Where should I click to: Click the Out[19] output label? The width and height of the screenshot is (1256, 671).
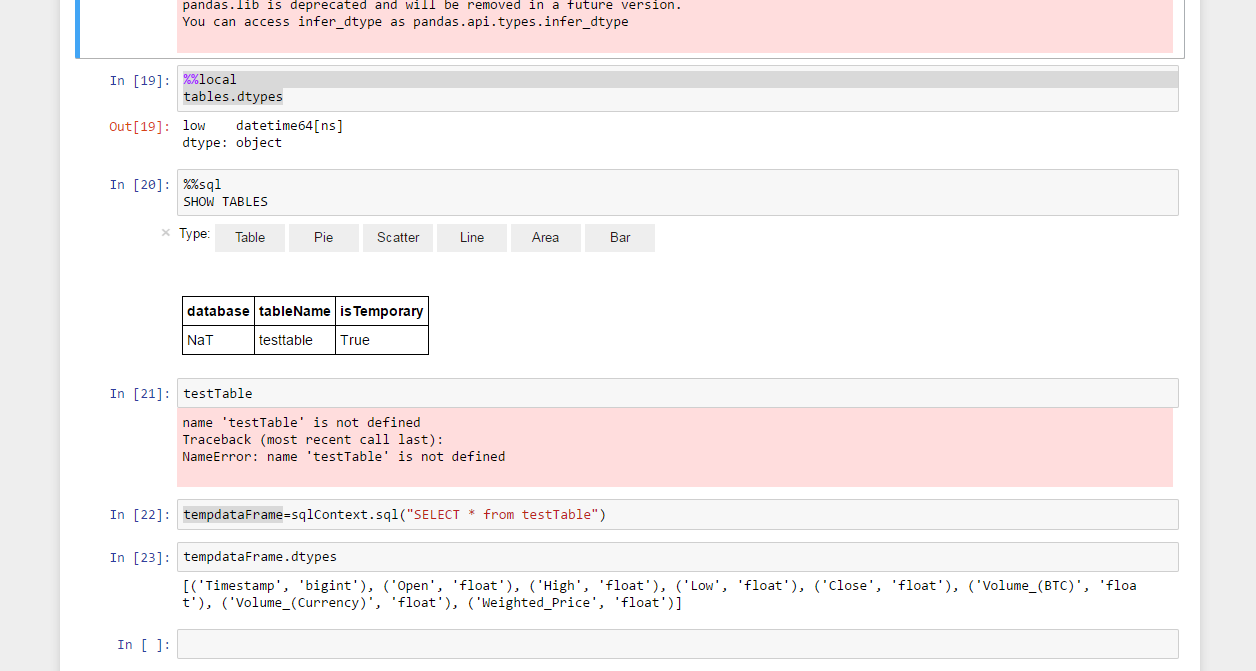click(137, 125)
